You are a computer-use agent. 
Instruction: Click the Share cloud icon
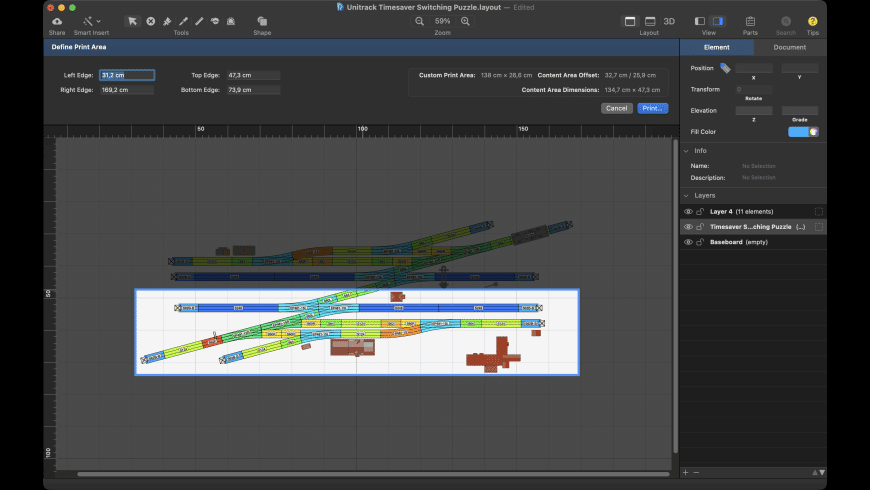57,21
